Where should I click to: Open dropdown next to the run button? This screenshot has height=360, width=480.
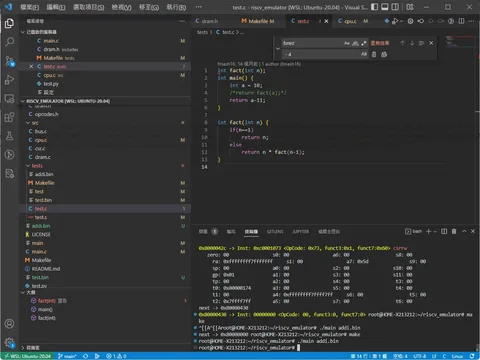coord(401,21)
